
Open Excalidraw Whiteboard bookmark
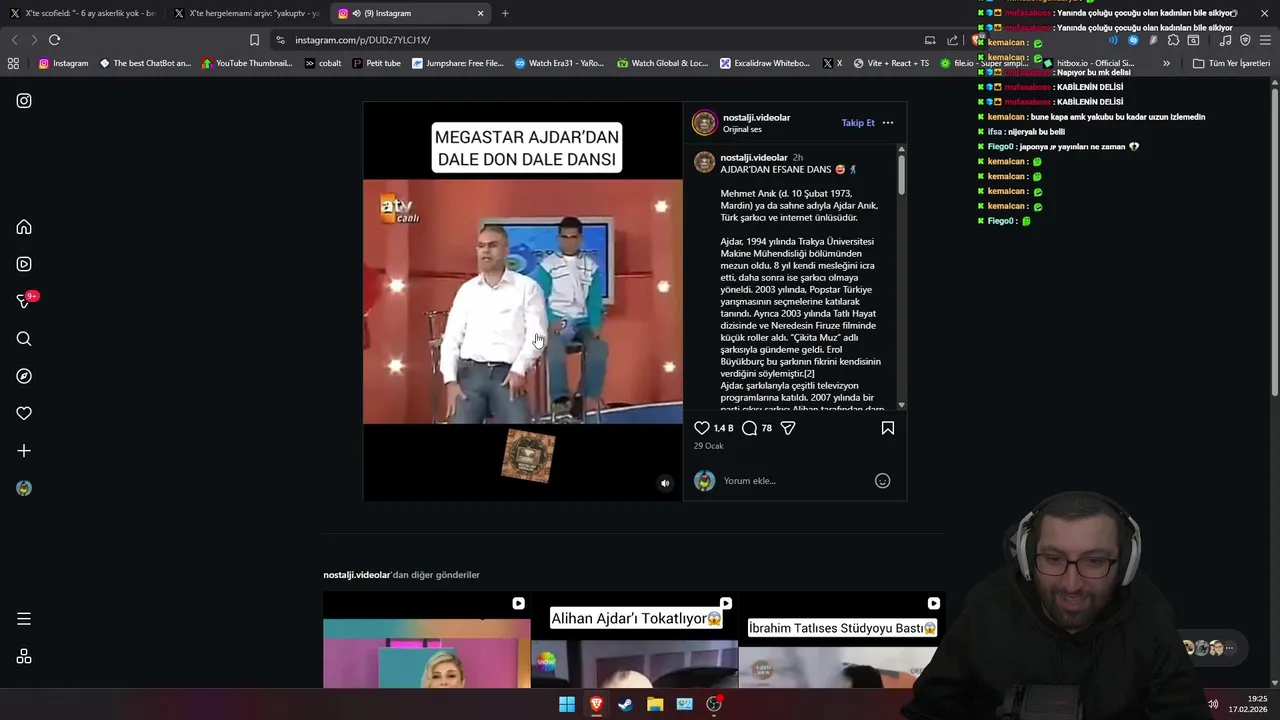click(765, 63)
